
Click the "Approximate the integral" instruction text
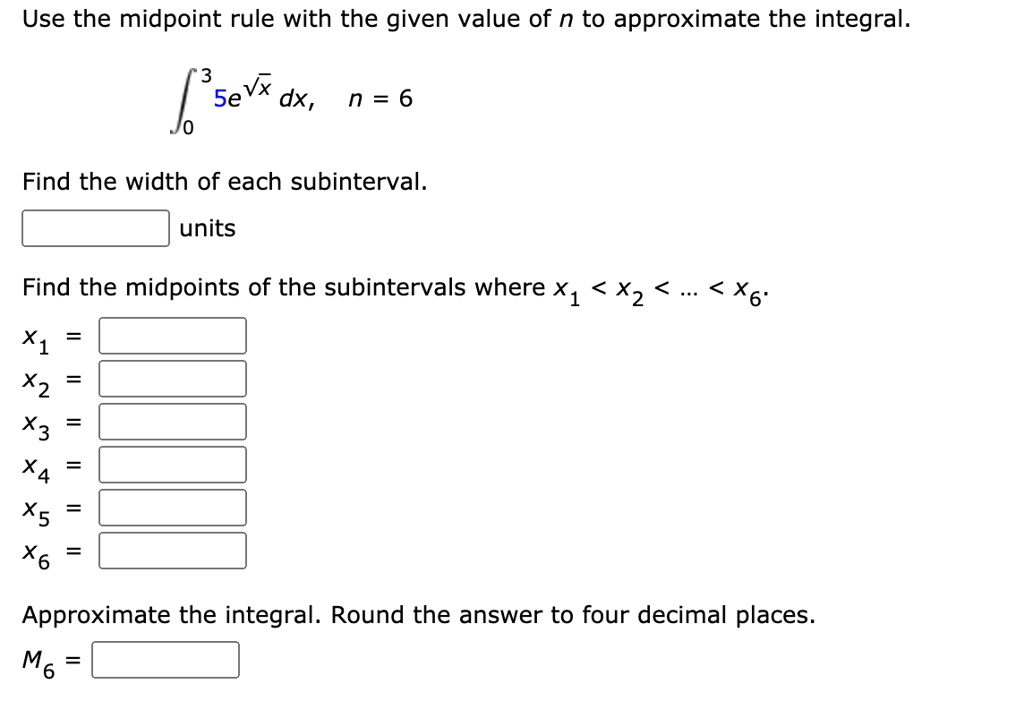pos(172,615)
